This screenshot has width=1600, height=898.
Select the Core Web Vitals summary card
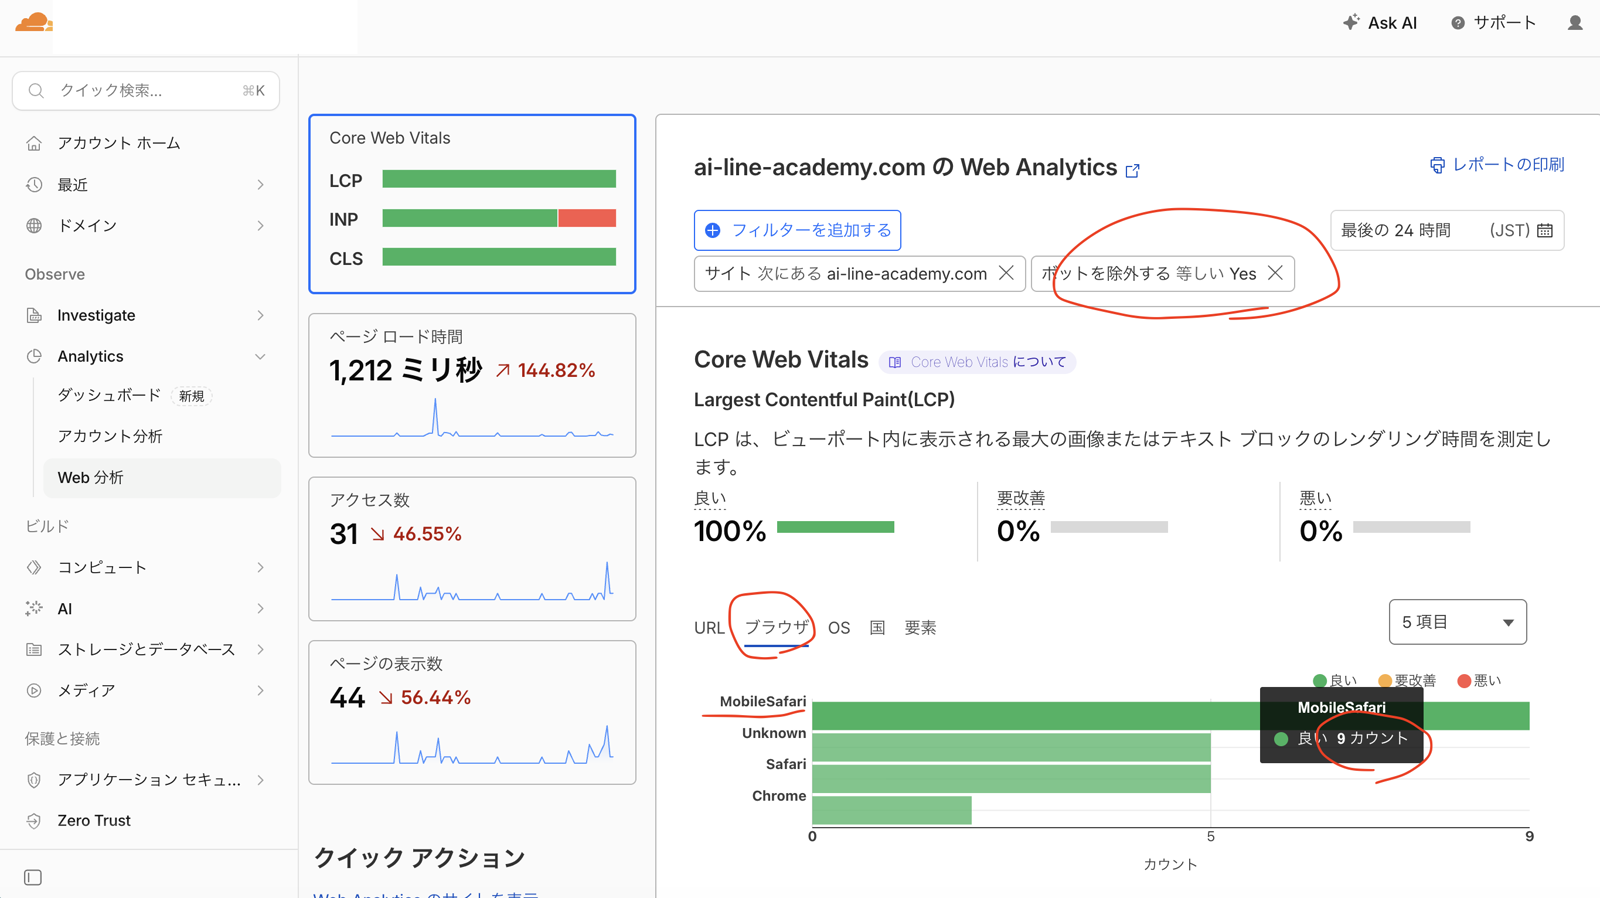[x=472, y=204]
